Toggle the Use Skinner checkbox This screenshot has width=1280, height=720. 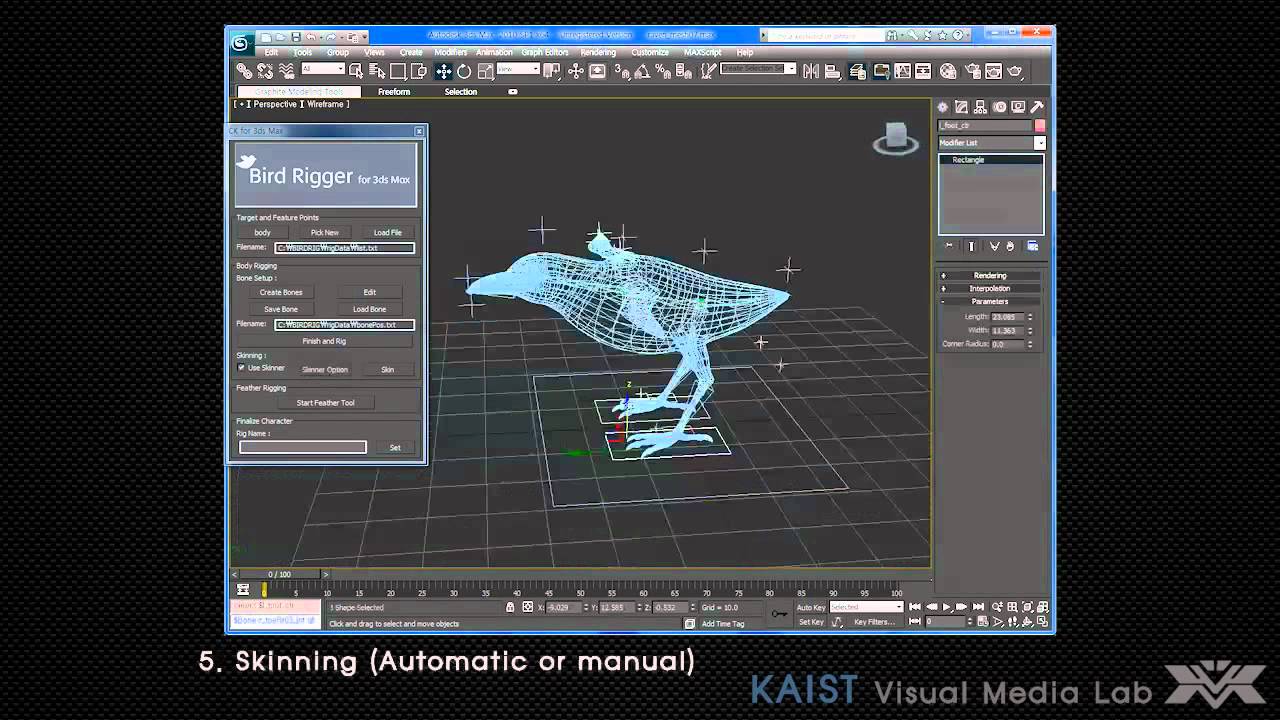point(241,368)
